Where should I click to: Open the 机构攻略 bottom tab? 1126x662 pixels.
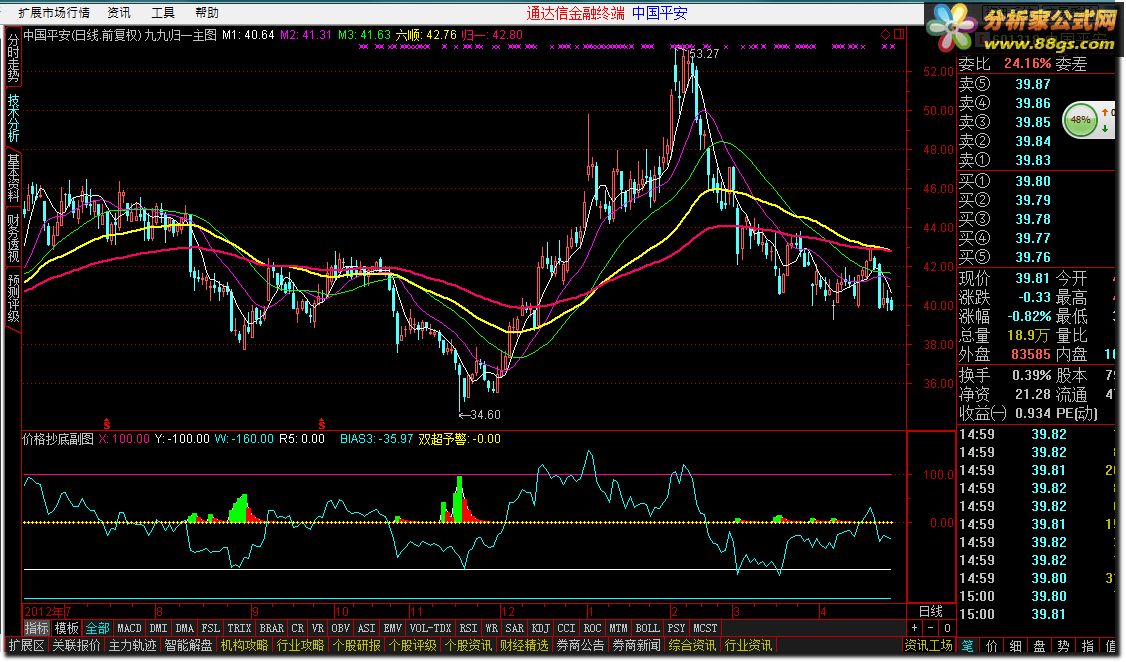coord(244,645)
